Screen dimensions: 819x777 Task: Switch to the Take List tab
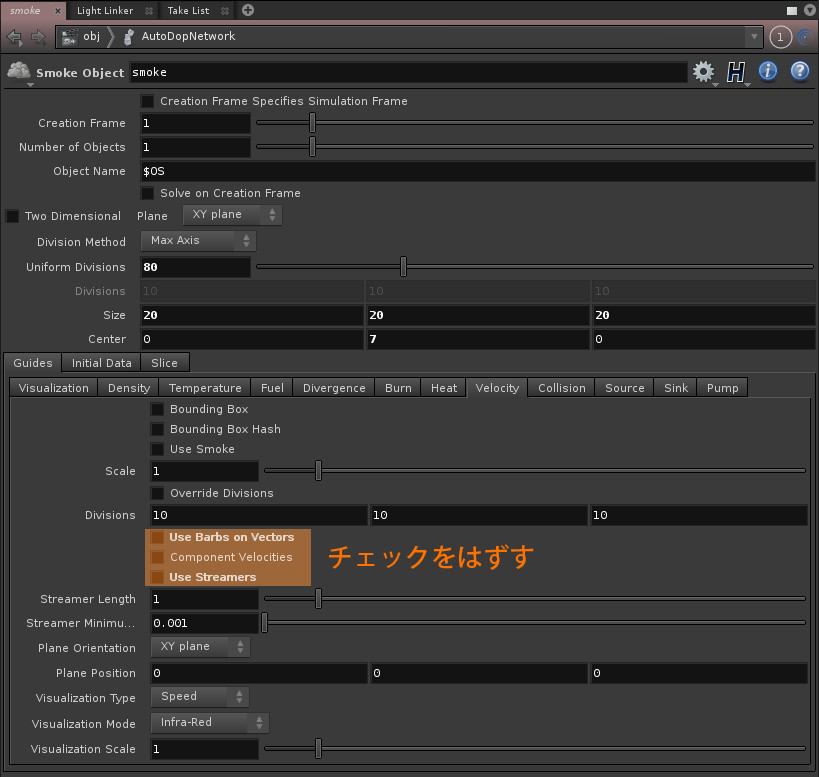coord(189,10)
